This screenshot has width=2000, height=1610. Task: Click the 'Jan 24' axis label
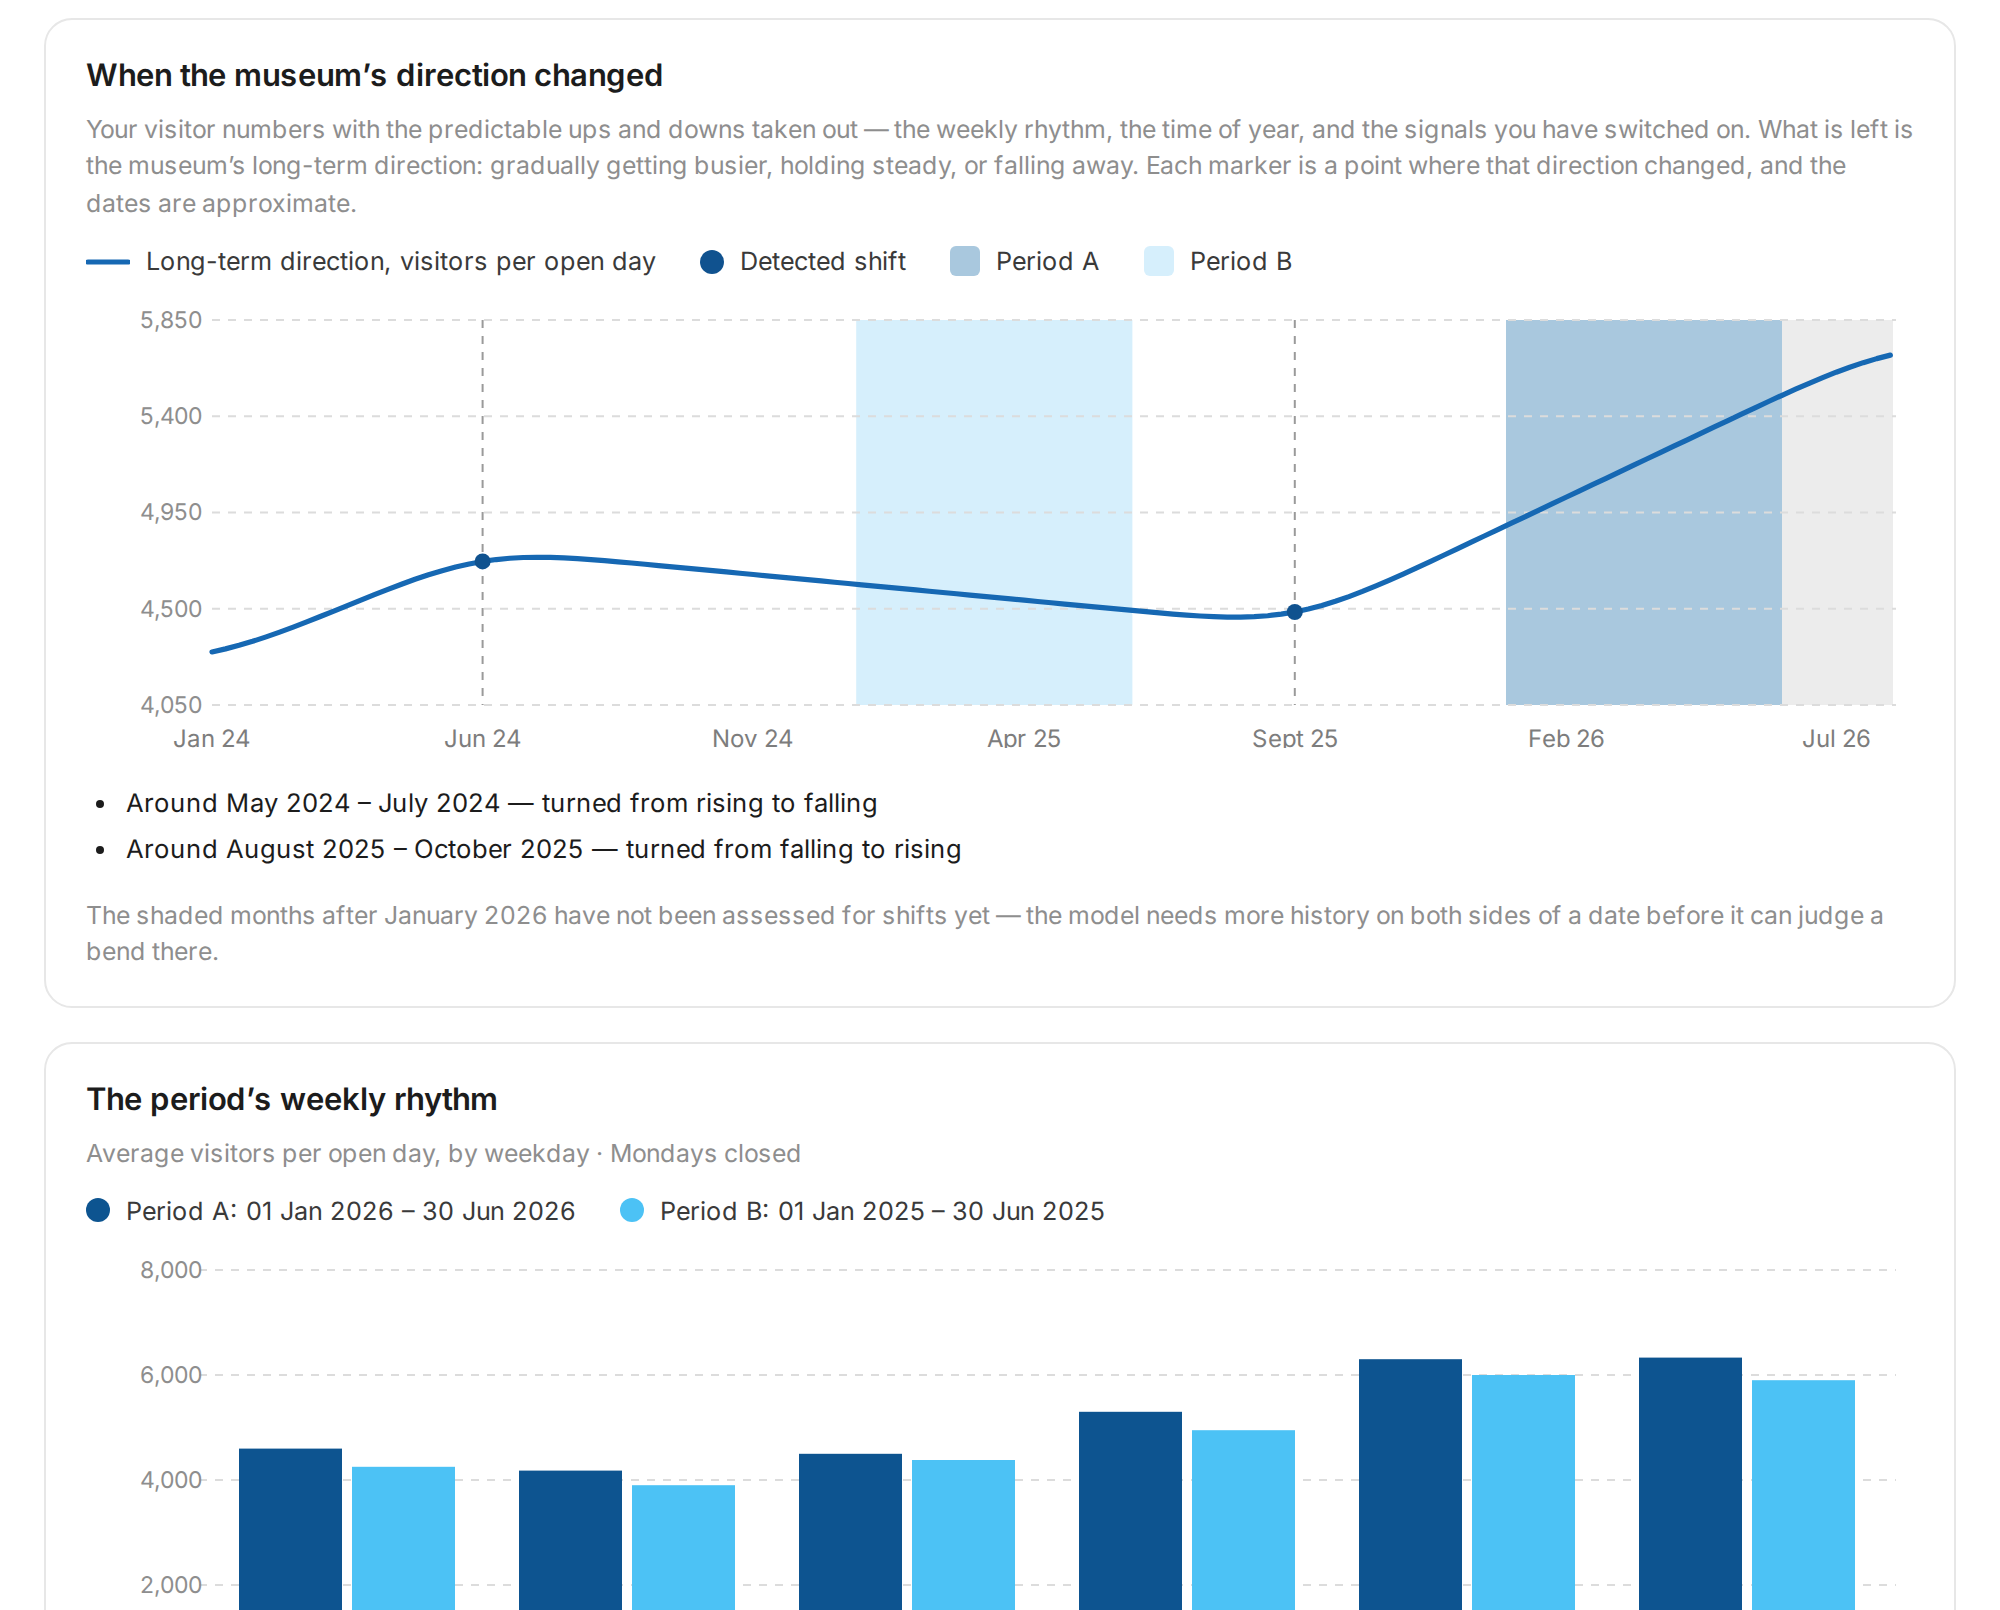click(211, 738)
